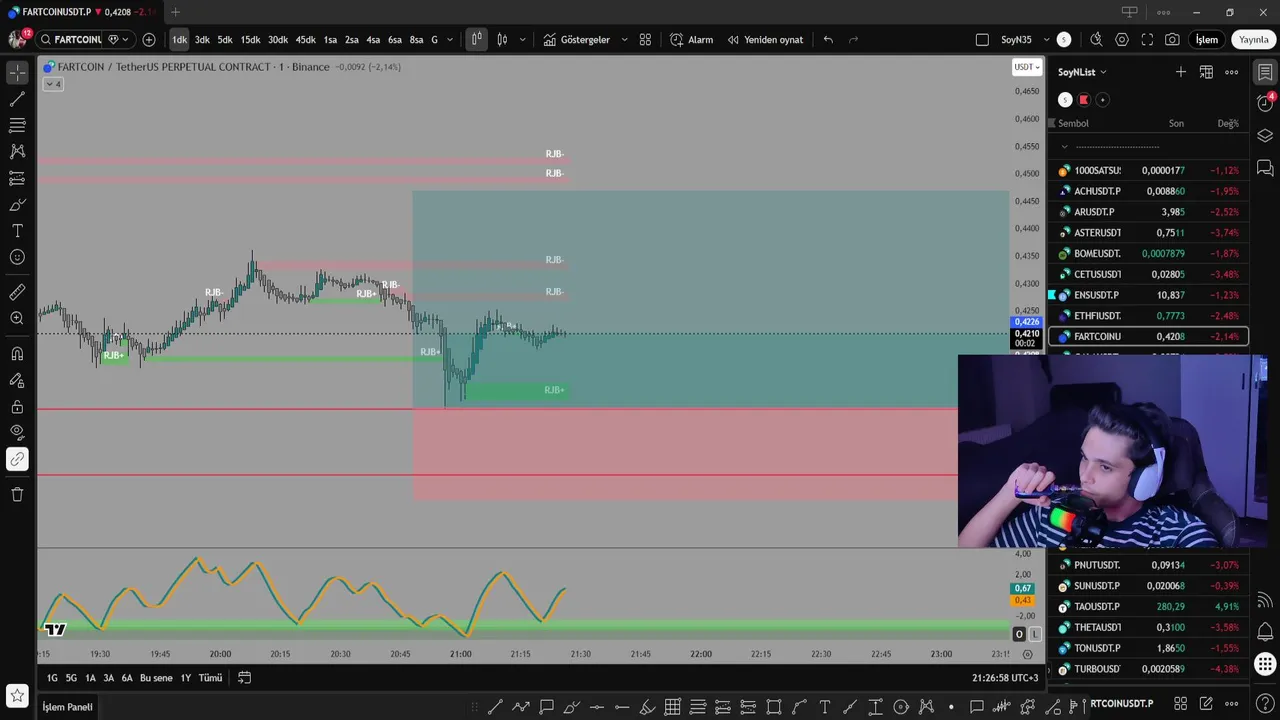Click the quick search icon in top bar

1096,40
